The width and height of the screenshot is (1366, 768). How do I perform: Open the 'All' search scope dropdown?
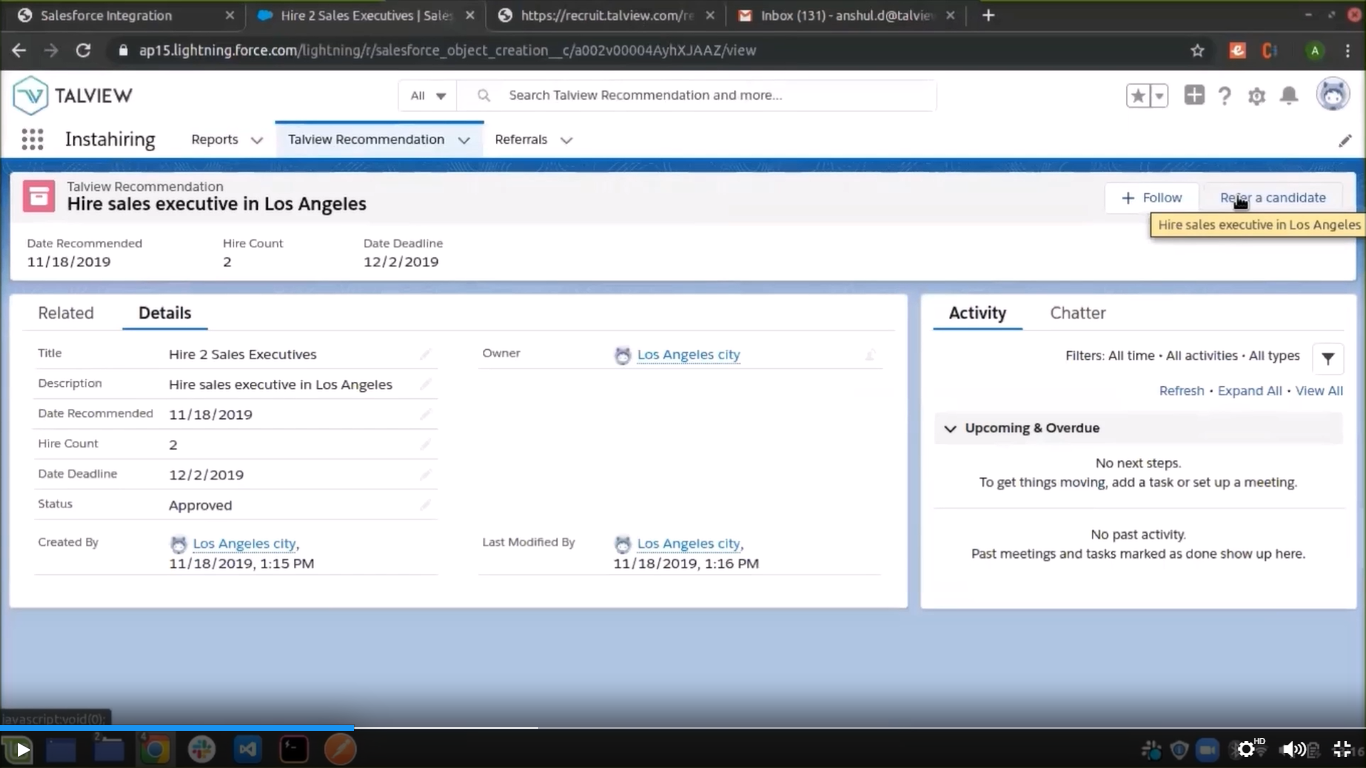click(428, 96)
